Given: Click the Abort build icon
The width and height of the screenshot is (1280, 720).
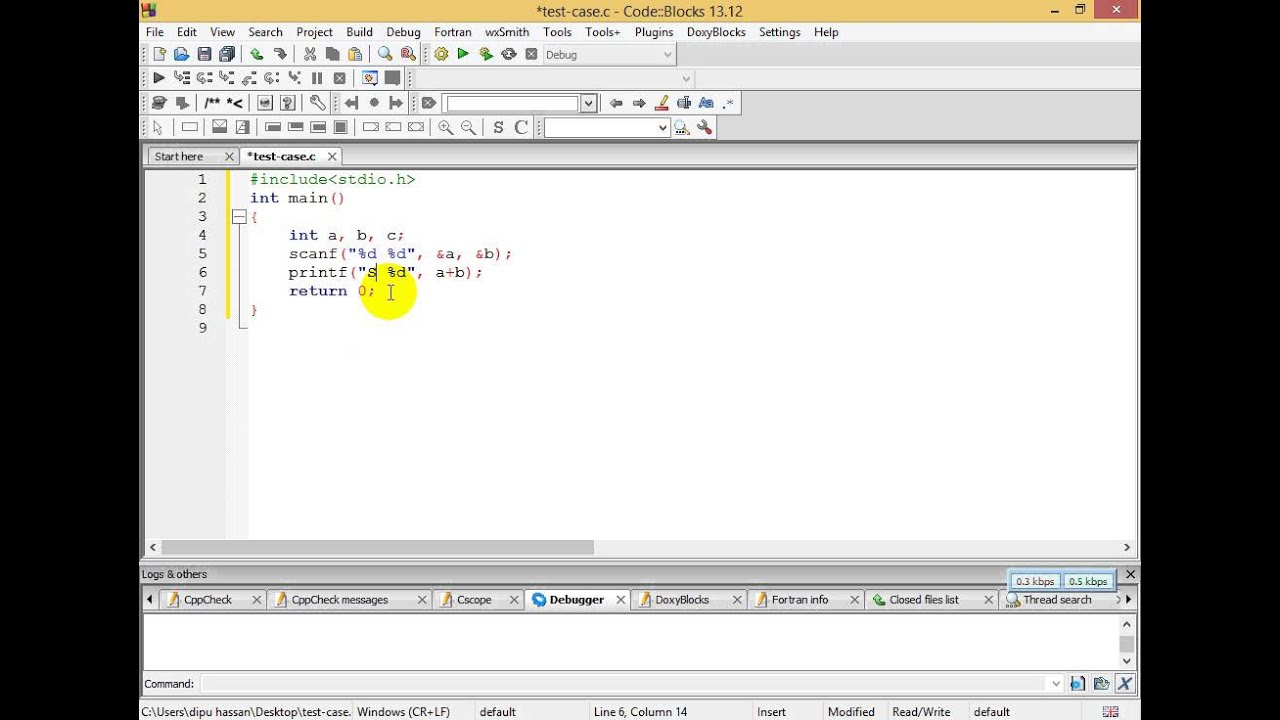Looking at the screenshot, I should (531, 54).
